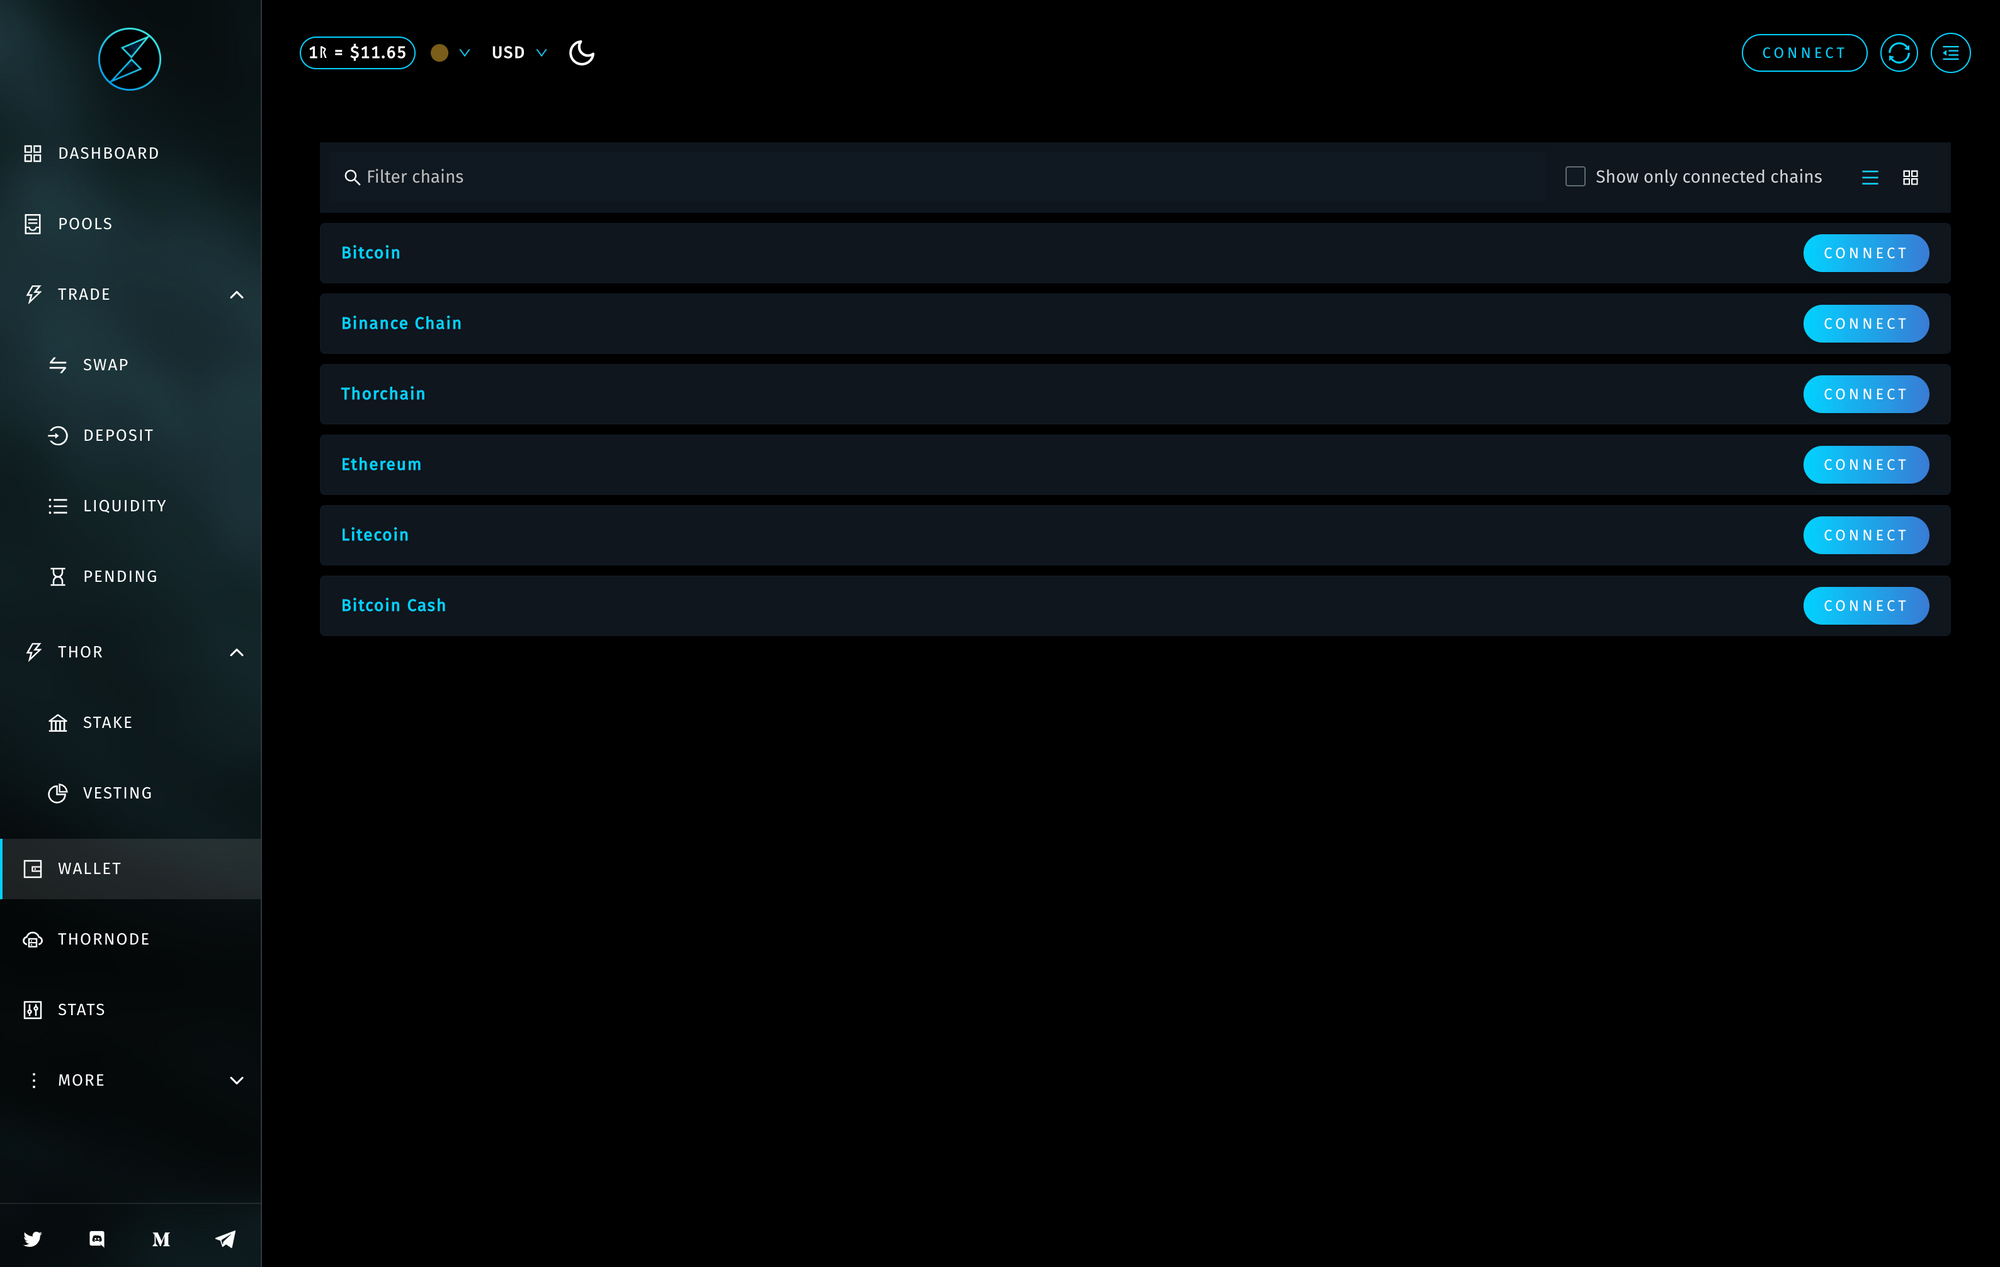Open the Discord link icon
This screenshot has width=2000, height=1267.
[97, 1239]
